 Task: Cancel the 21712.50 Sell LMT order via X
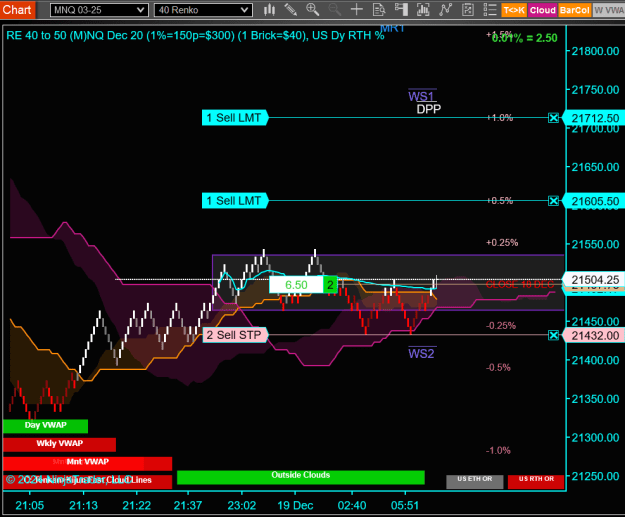[553, 118]
